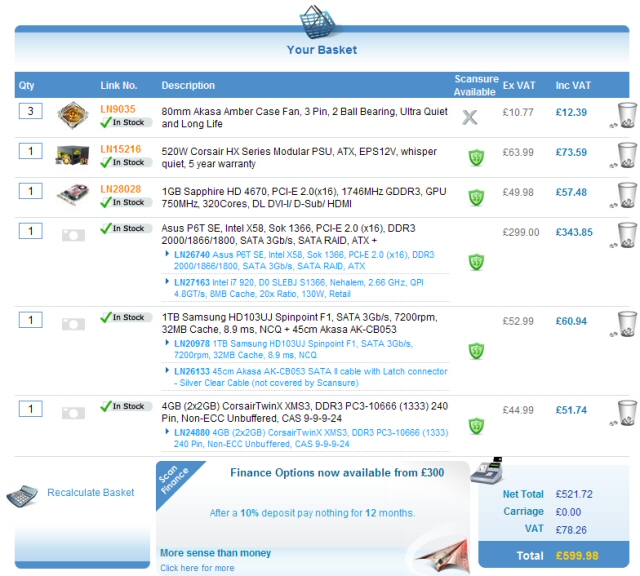640x576 pixels.
Task: Select quantity field for CorsairTwinX memory
Action: click(x=30, y=409)
